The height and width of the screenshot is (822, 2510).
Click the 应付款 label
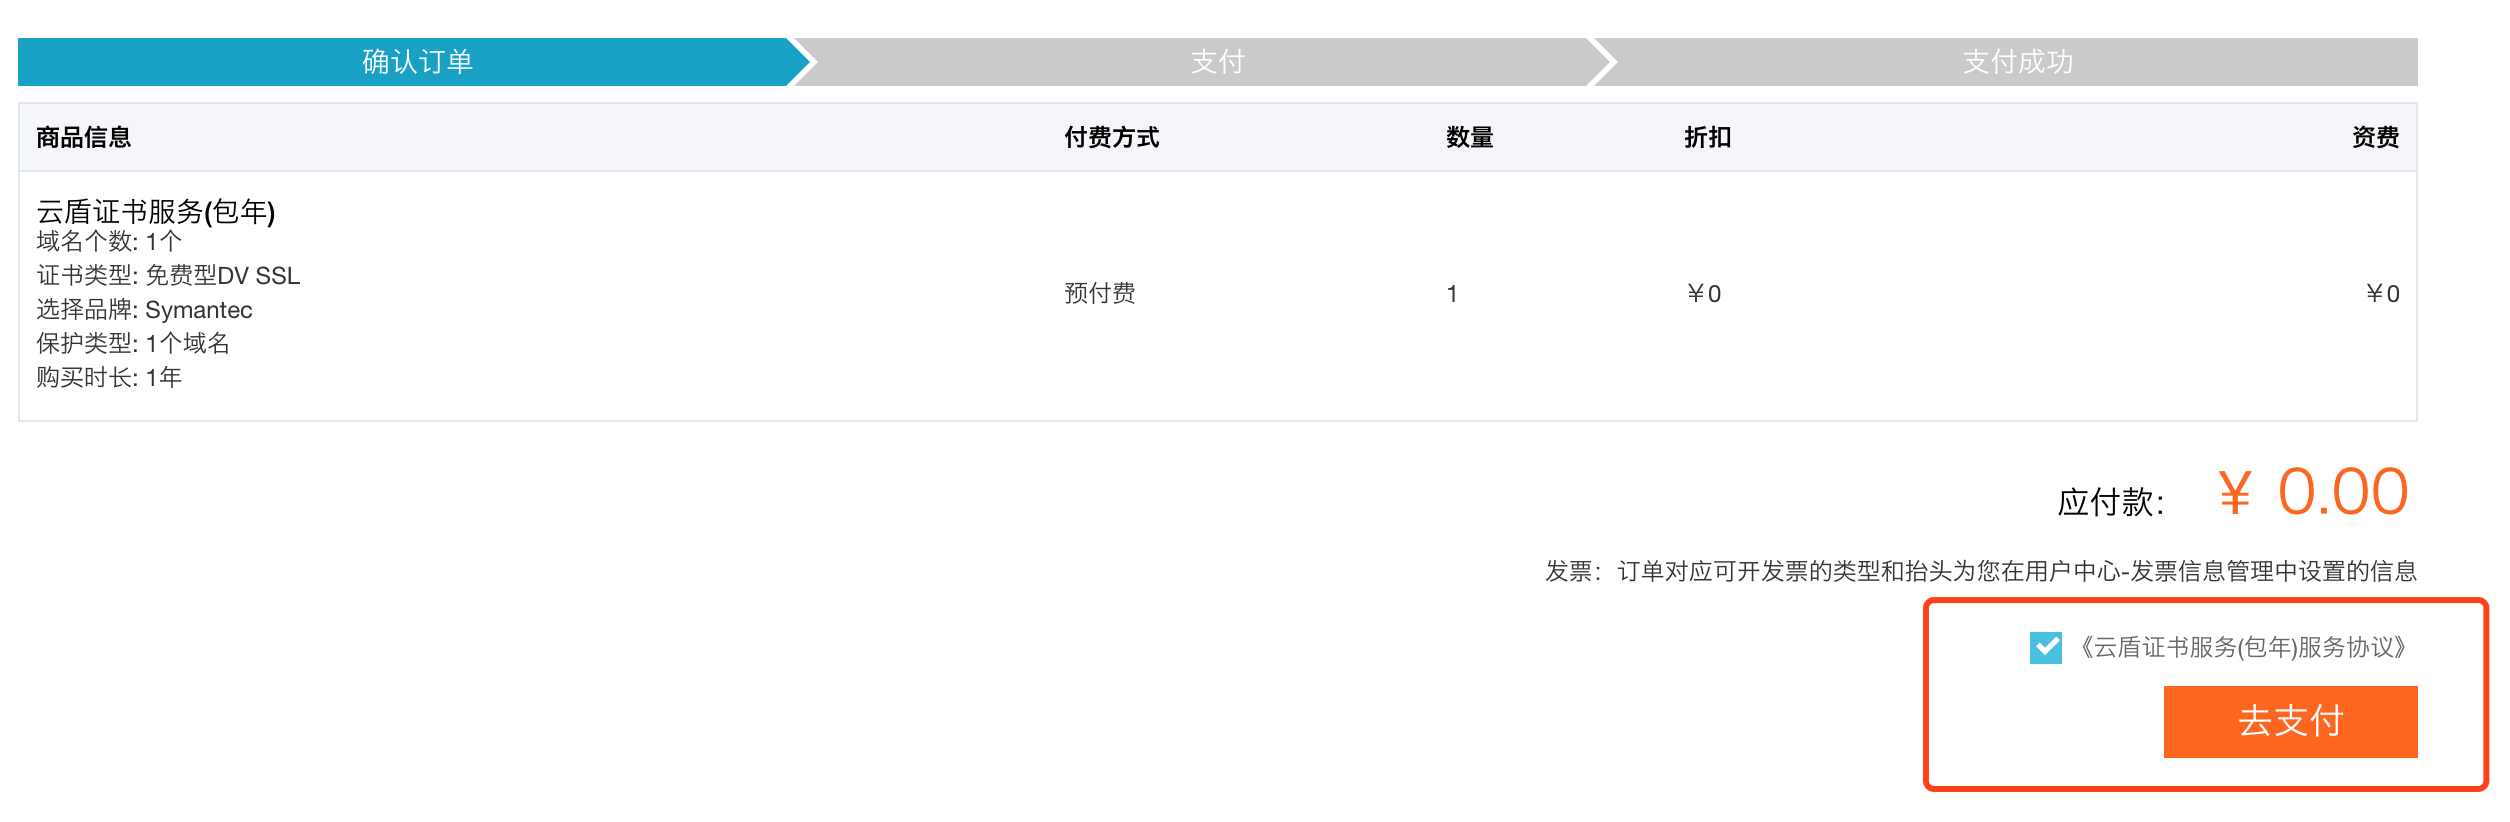point(2110,502)
